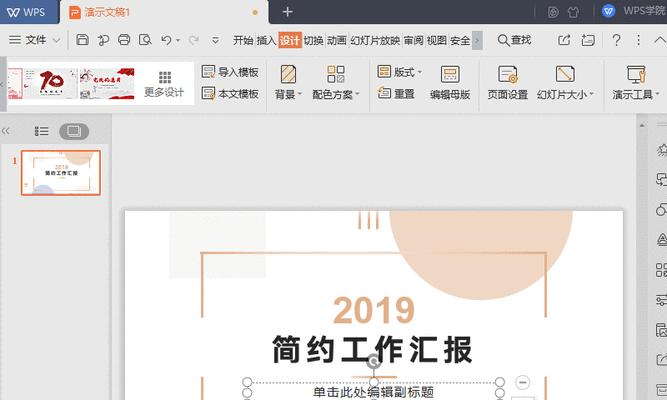Switch to the 切换 tab
This screenshot has width=667, height=400.
coord(314,40)
